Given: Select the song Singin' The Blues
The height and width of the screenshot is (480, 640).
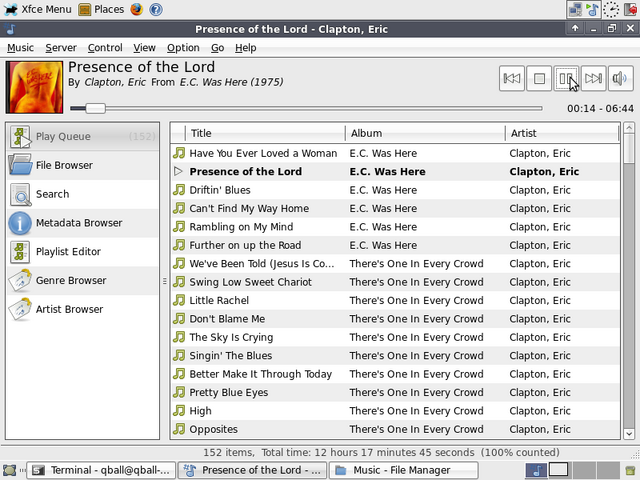Looking at the screenshot, I should [395, 356].
